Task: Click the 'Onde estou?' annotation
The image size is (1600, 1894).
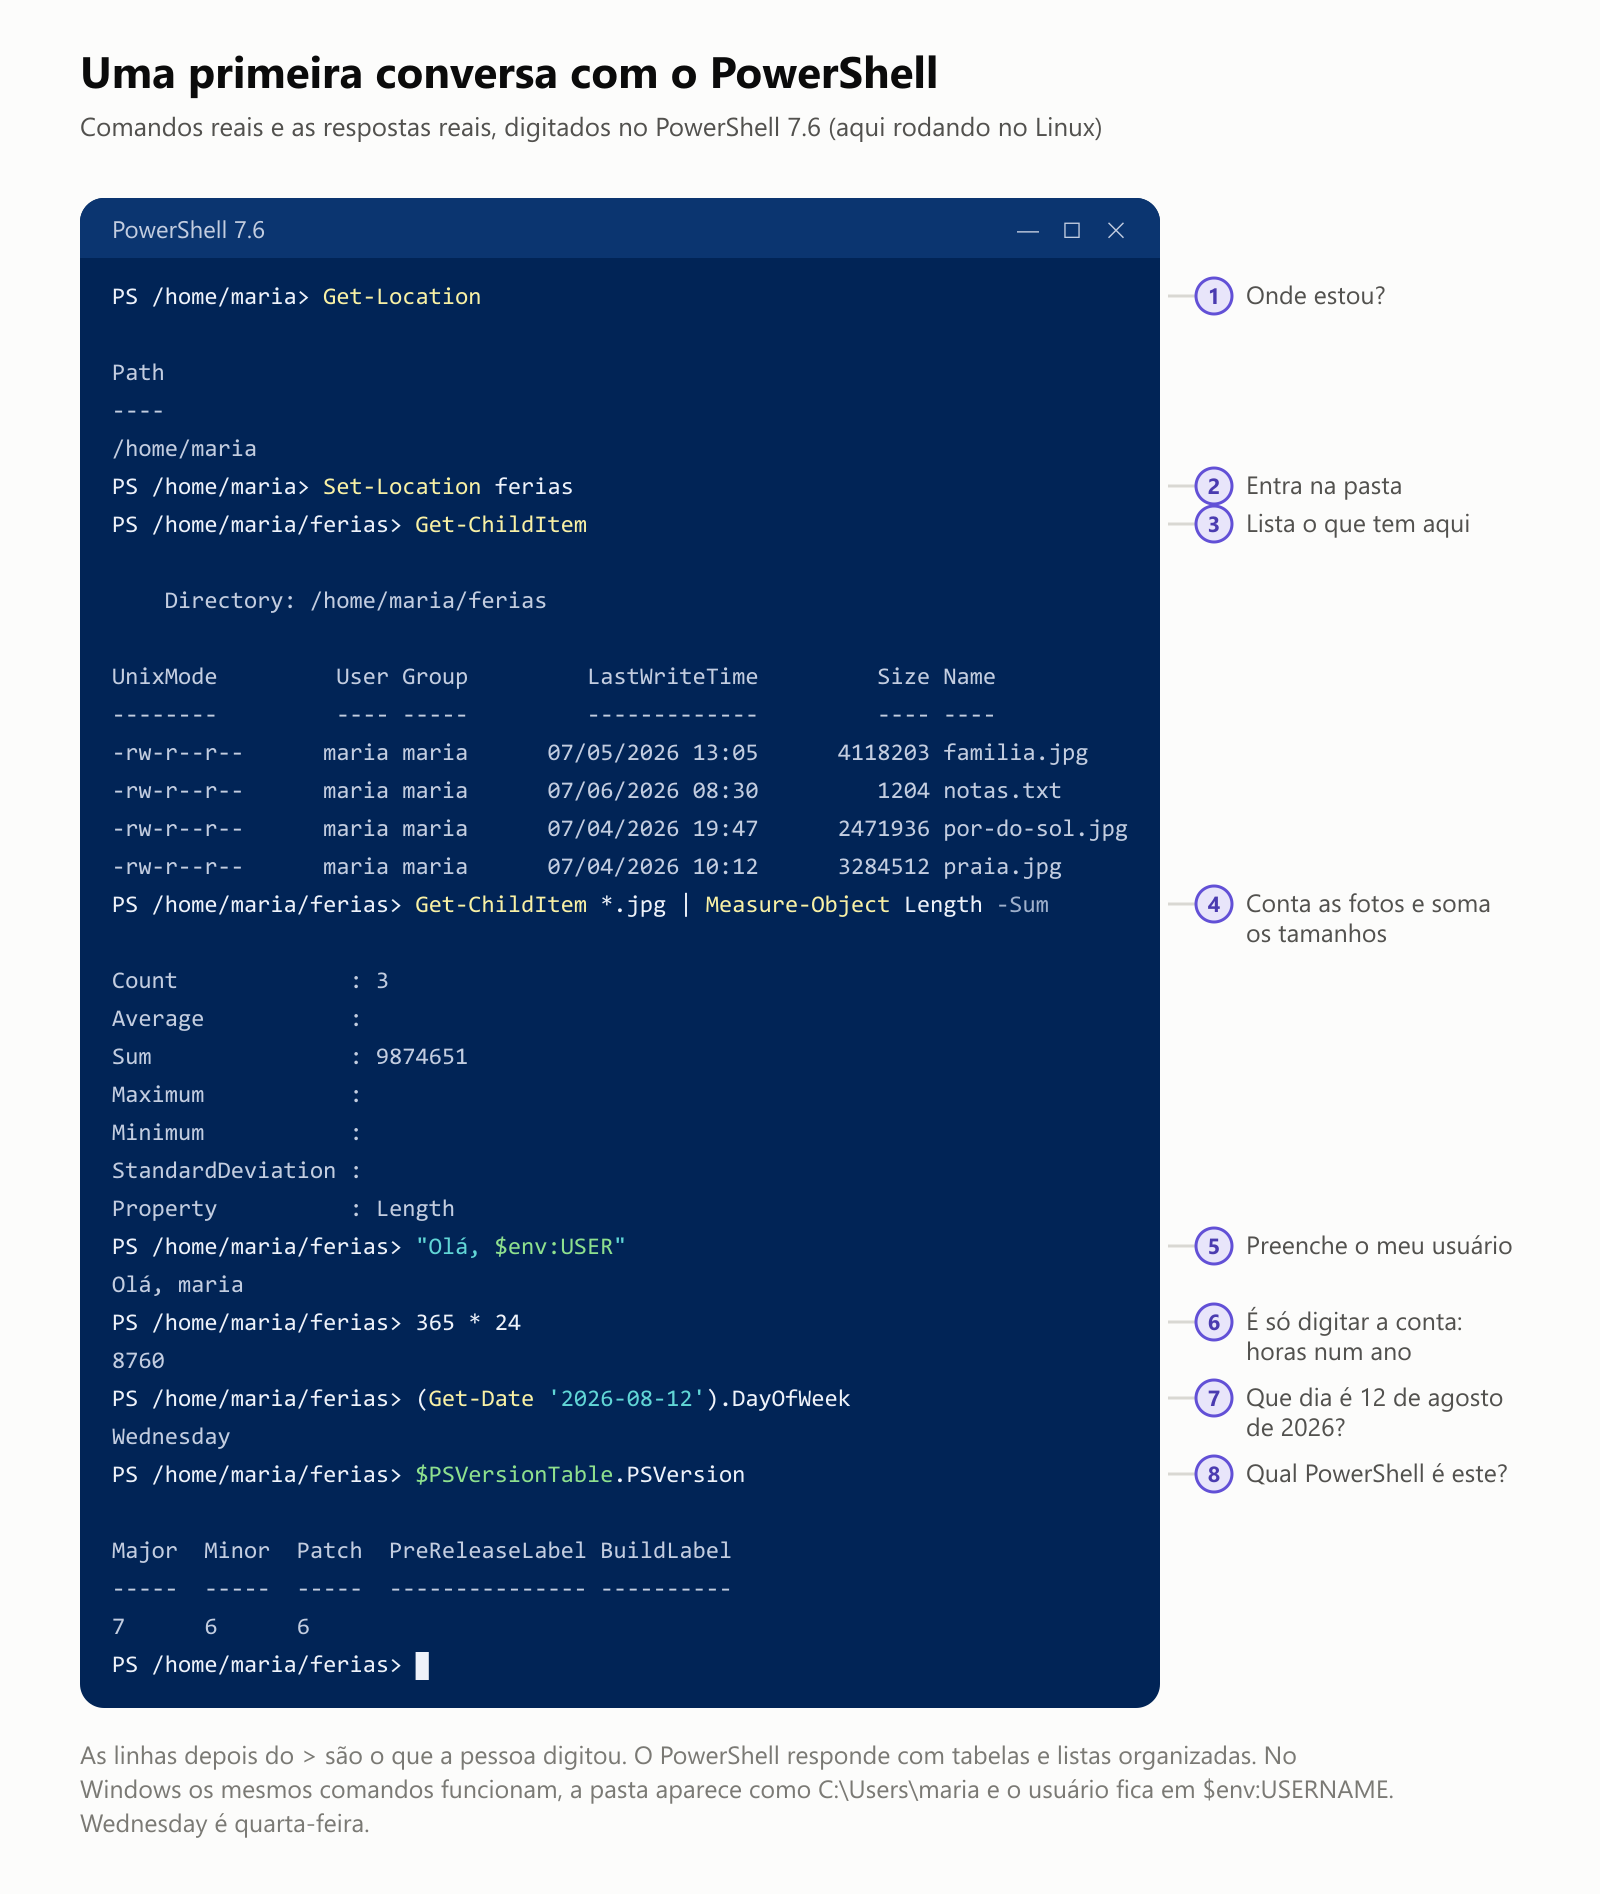Action: 1316,296
